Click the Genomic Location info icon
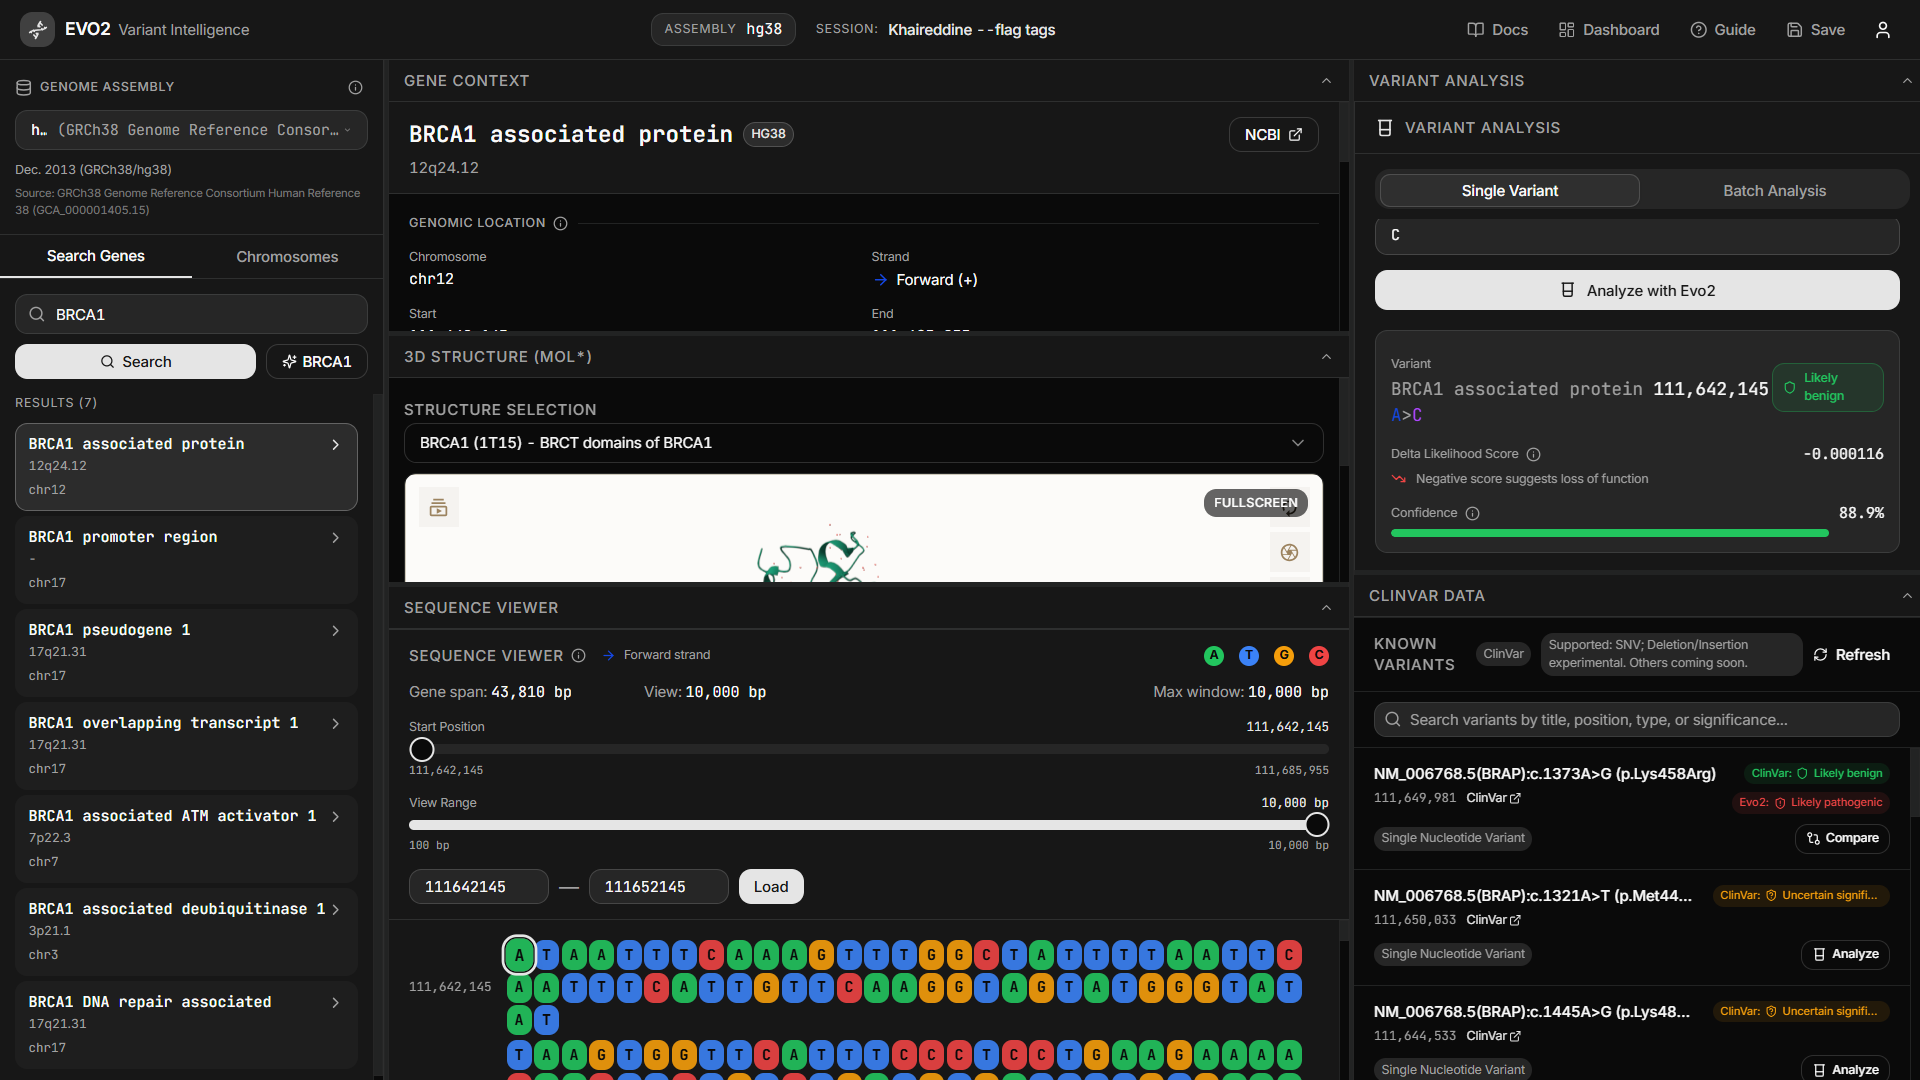The image size is (1920, 1080). [x=560, y=223]
